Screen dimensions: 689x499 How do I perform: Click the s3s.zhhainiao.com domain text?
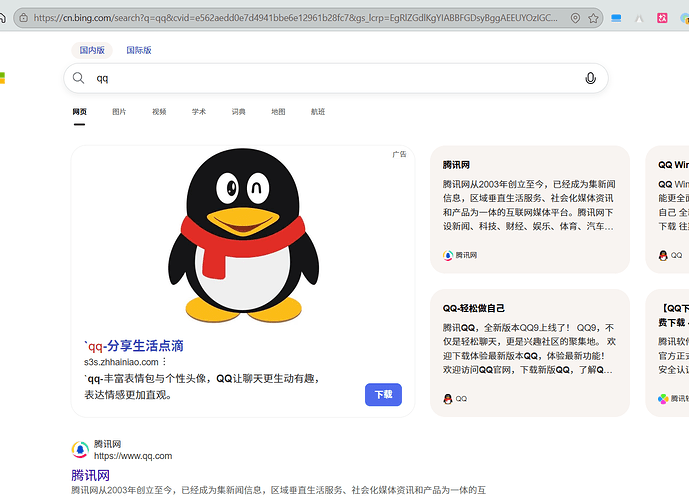[x=121, y=362]
